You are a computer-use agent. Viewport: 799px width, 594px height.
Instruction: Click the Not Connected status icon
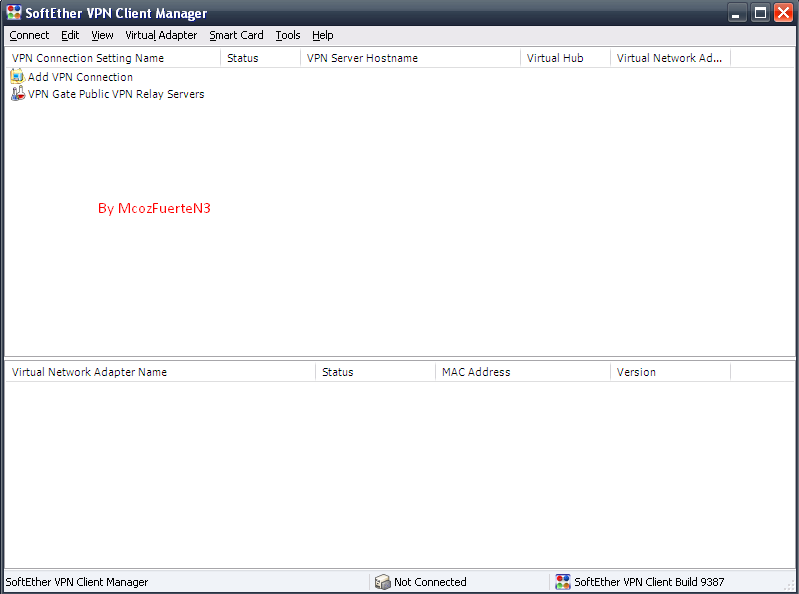tap(382, 582)
